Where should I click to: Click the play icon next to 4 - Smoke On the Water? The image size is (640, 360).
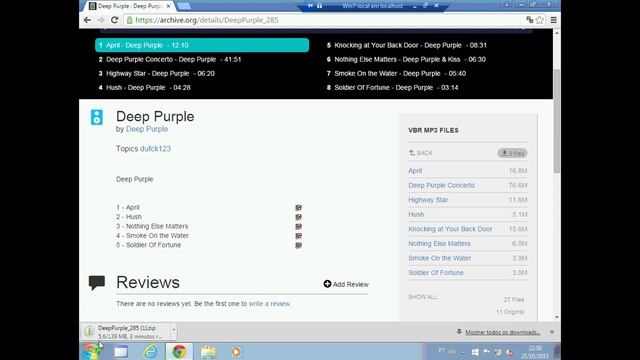(298, 236)
